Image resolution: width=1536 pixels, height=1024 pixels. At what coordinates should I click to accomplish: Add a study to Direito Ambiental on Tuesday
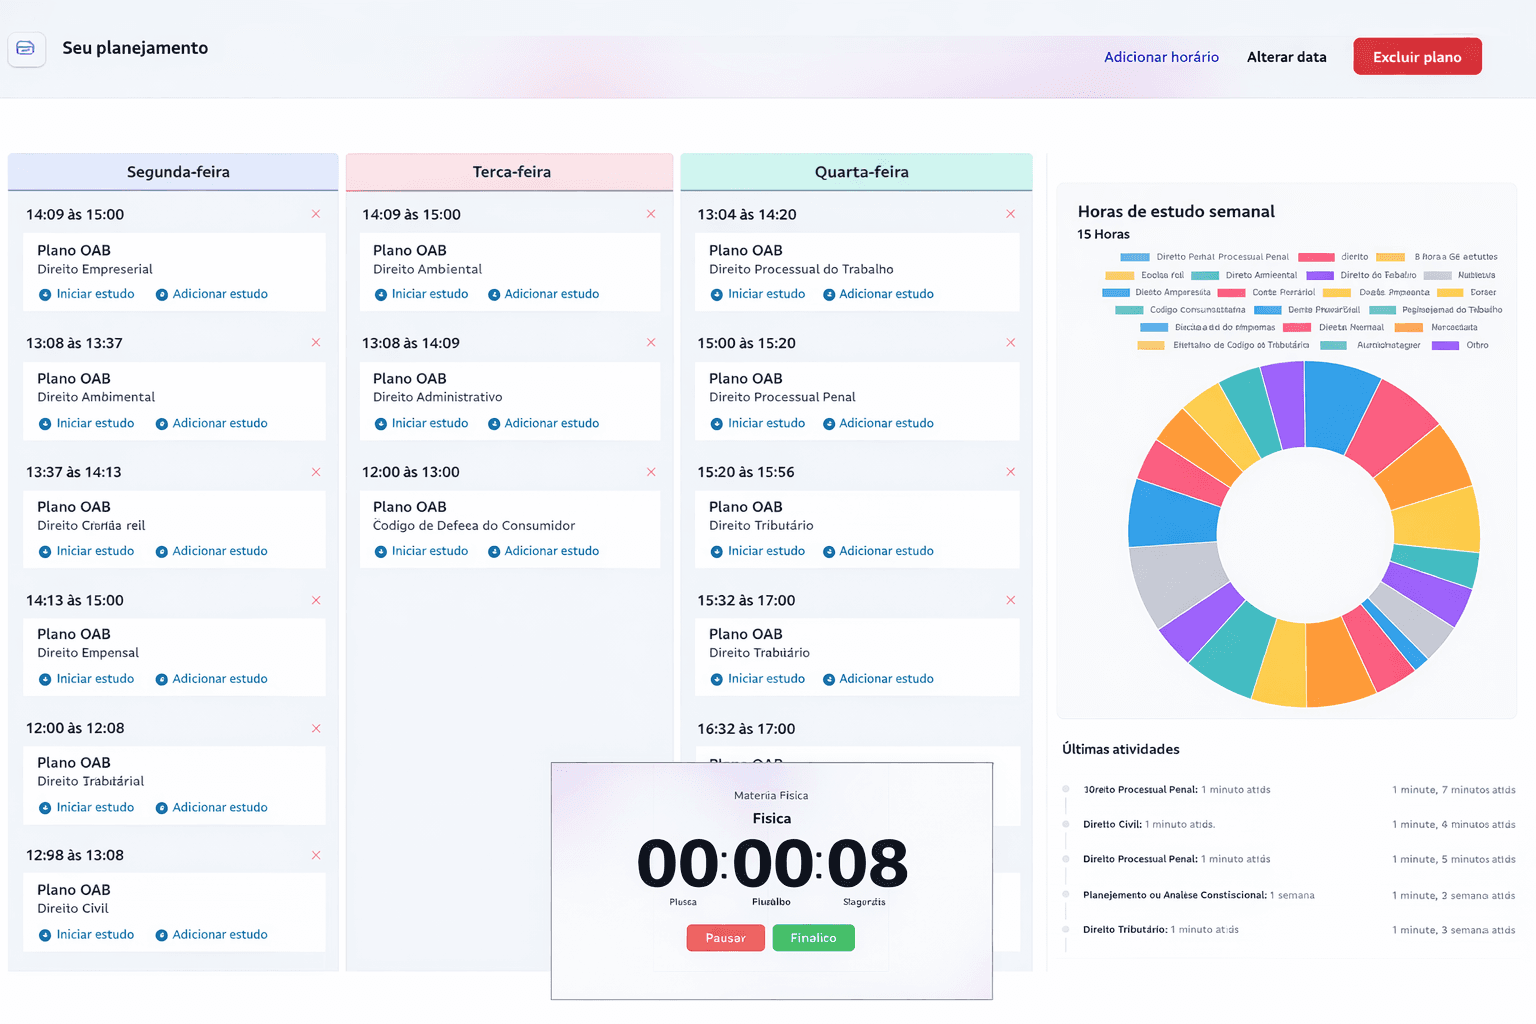[543, 293]
